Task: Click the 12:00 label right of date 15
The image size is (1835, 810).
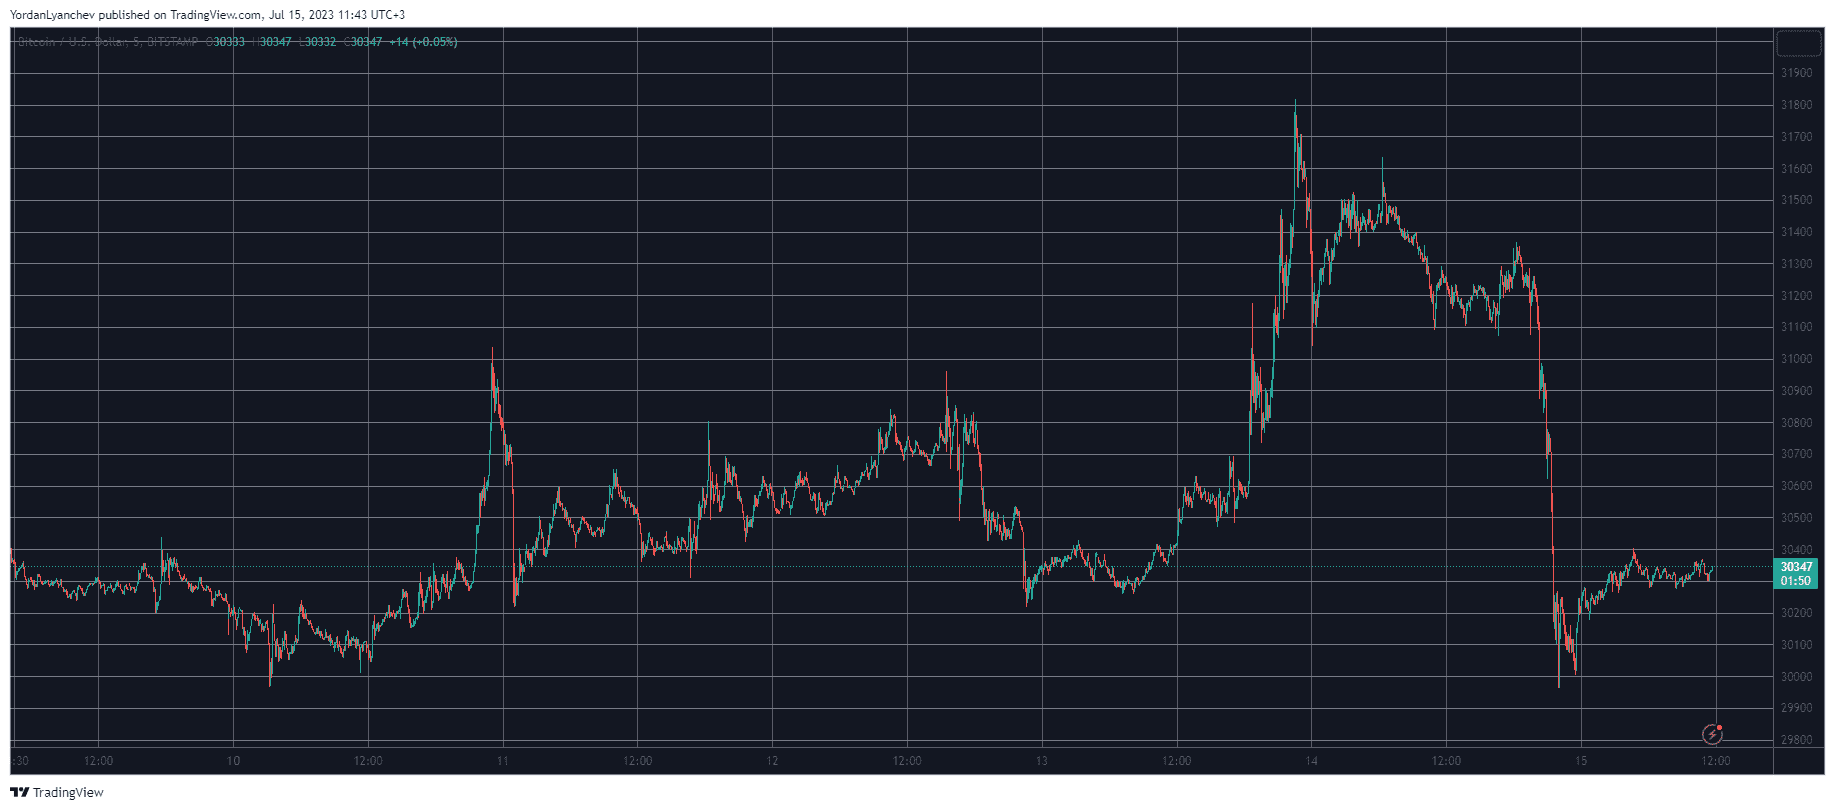Action: click(1716, 761)
